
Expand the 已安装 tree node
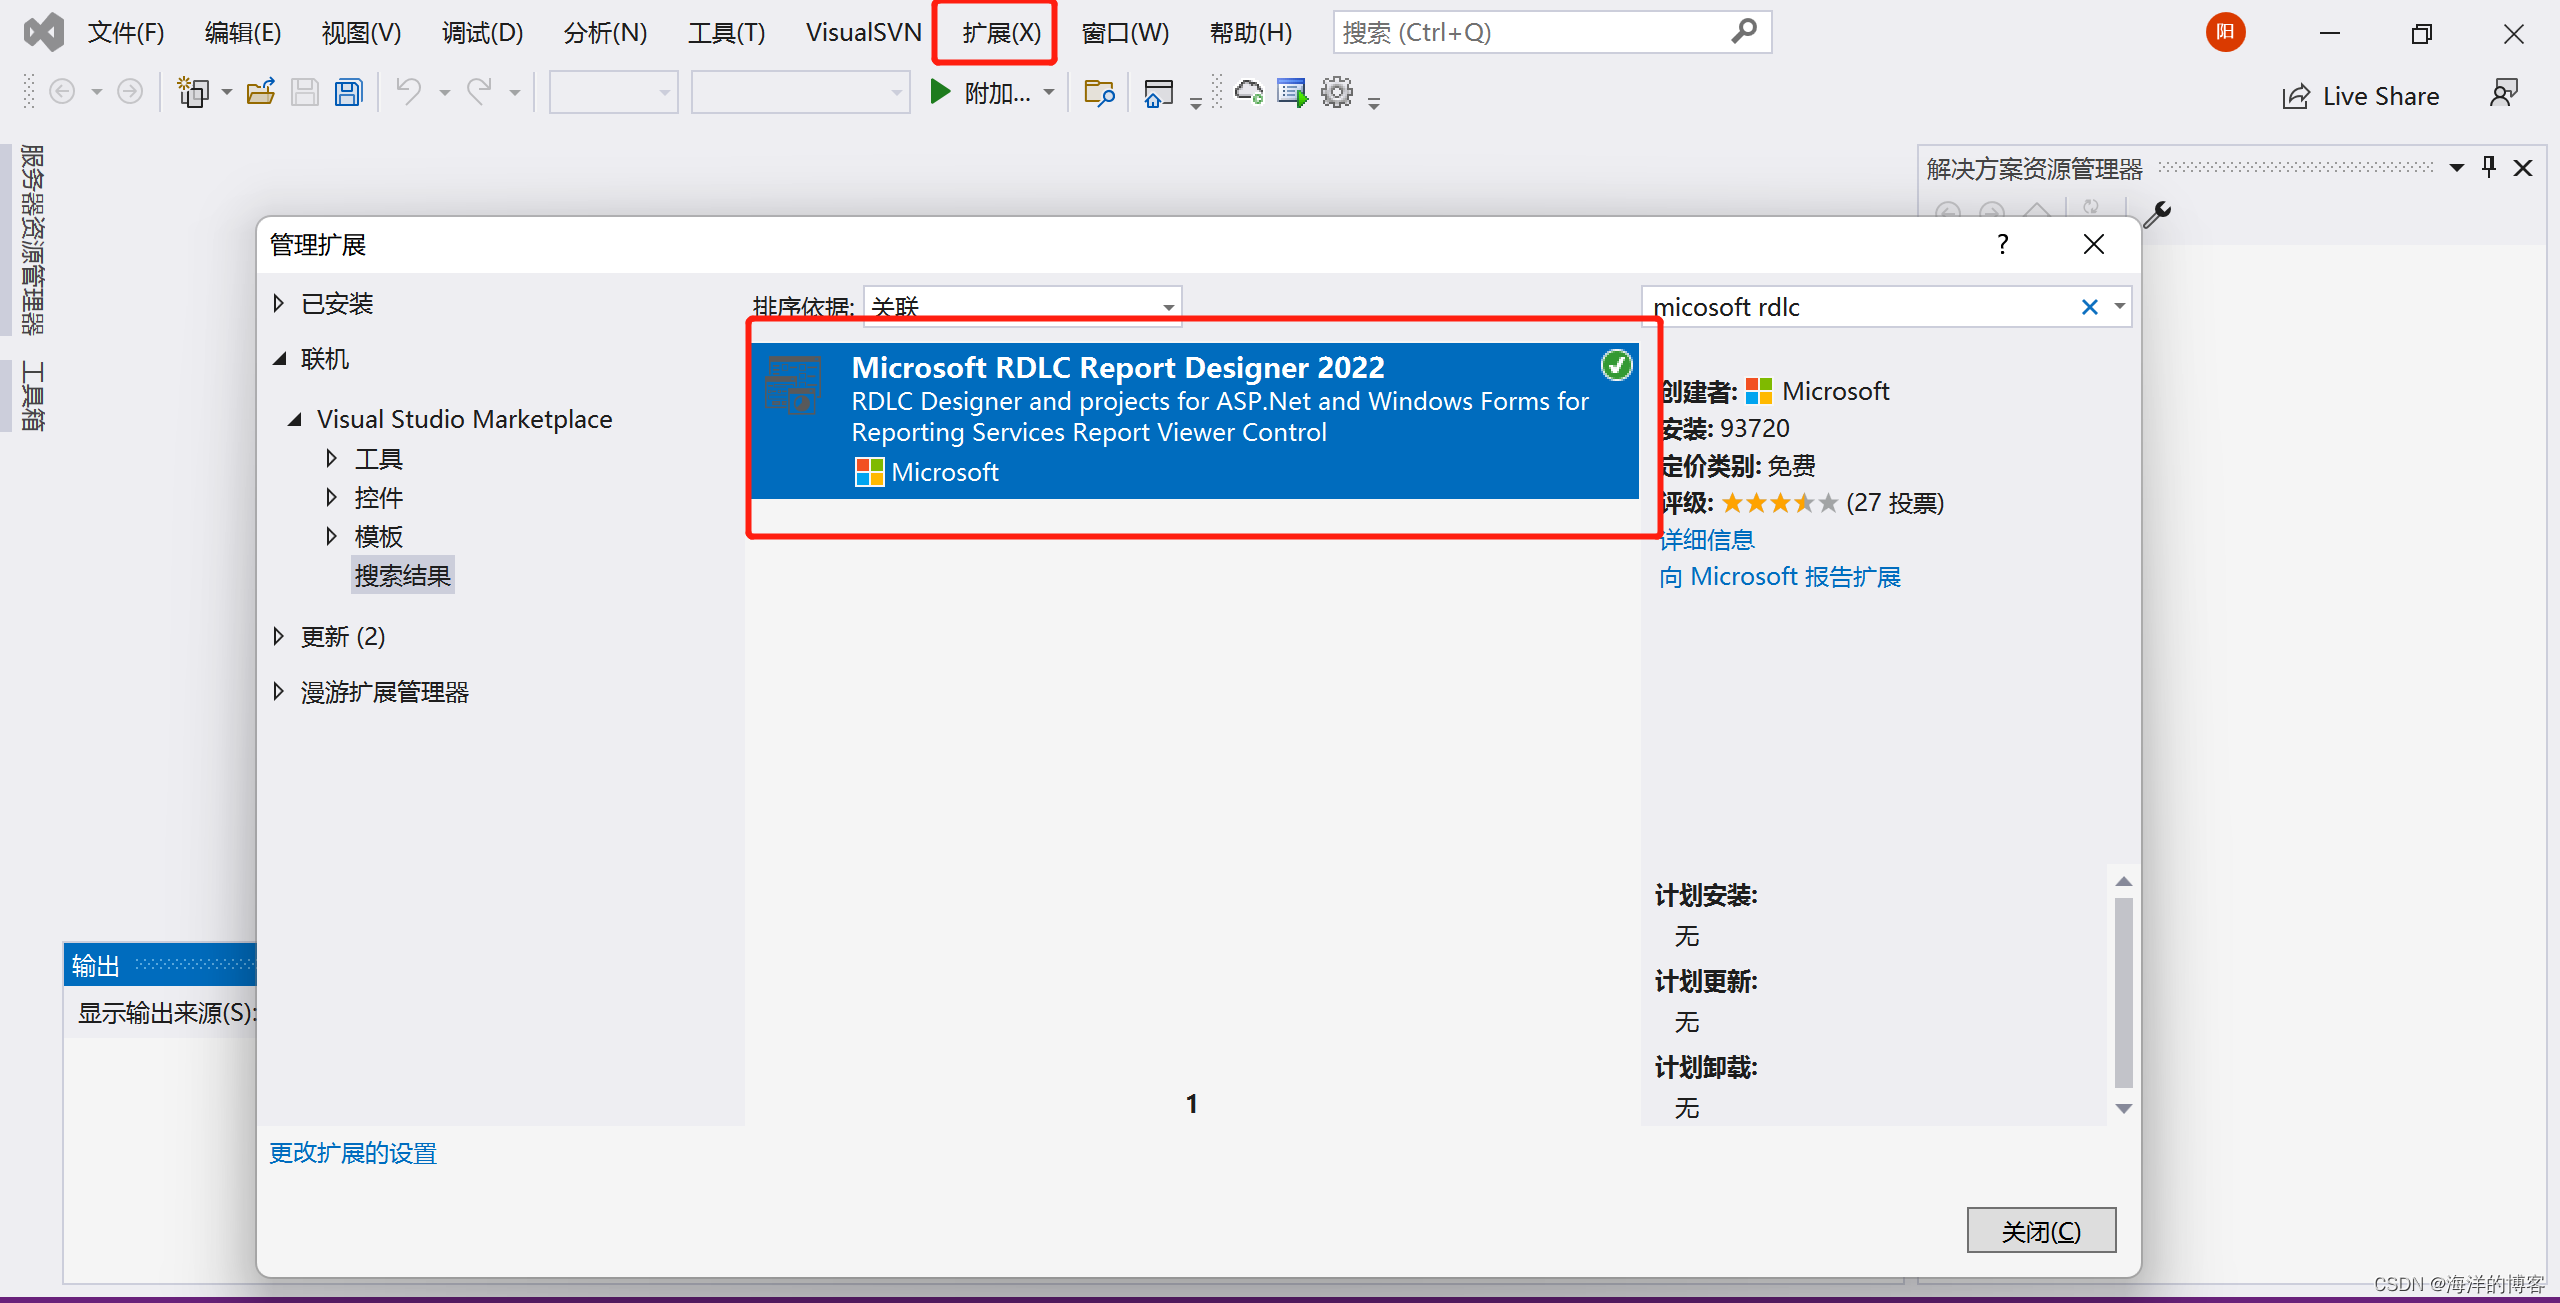279,303
